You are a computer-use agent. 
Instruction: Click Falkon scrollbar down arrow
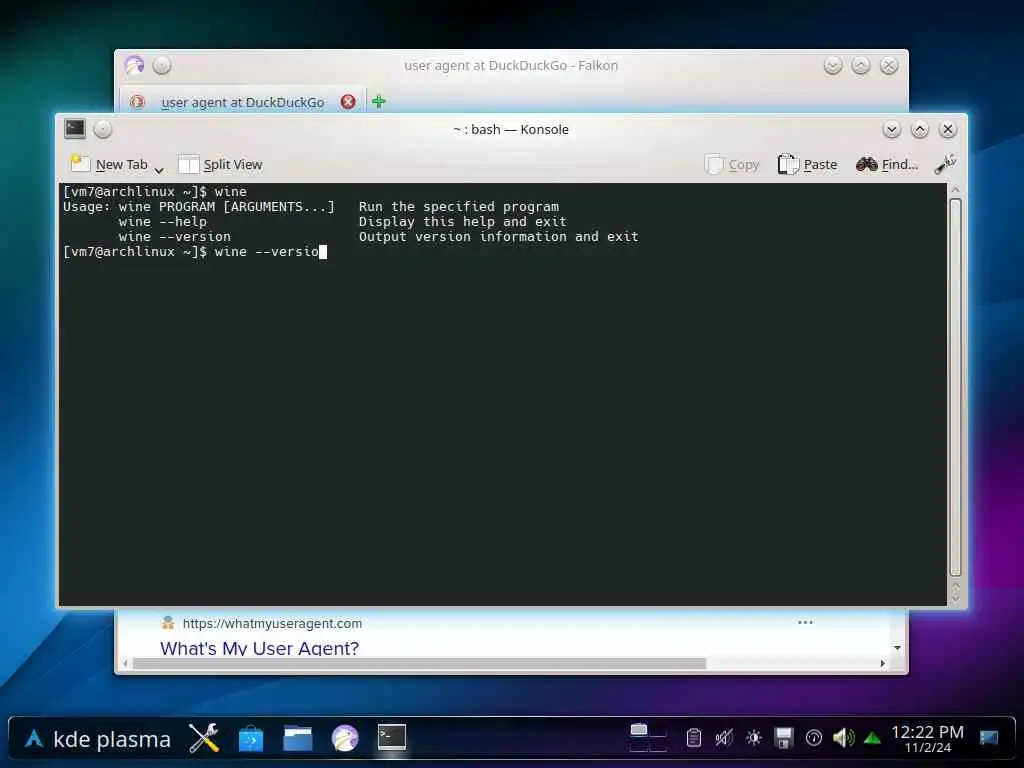(x=897, y=648)
